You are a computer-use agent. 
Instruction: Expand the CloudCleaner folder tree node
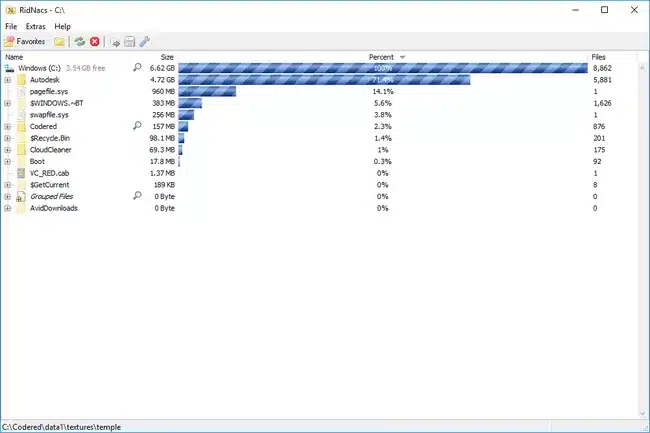(8, 150)
